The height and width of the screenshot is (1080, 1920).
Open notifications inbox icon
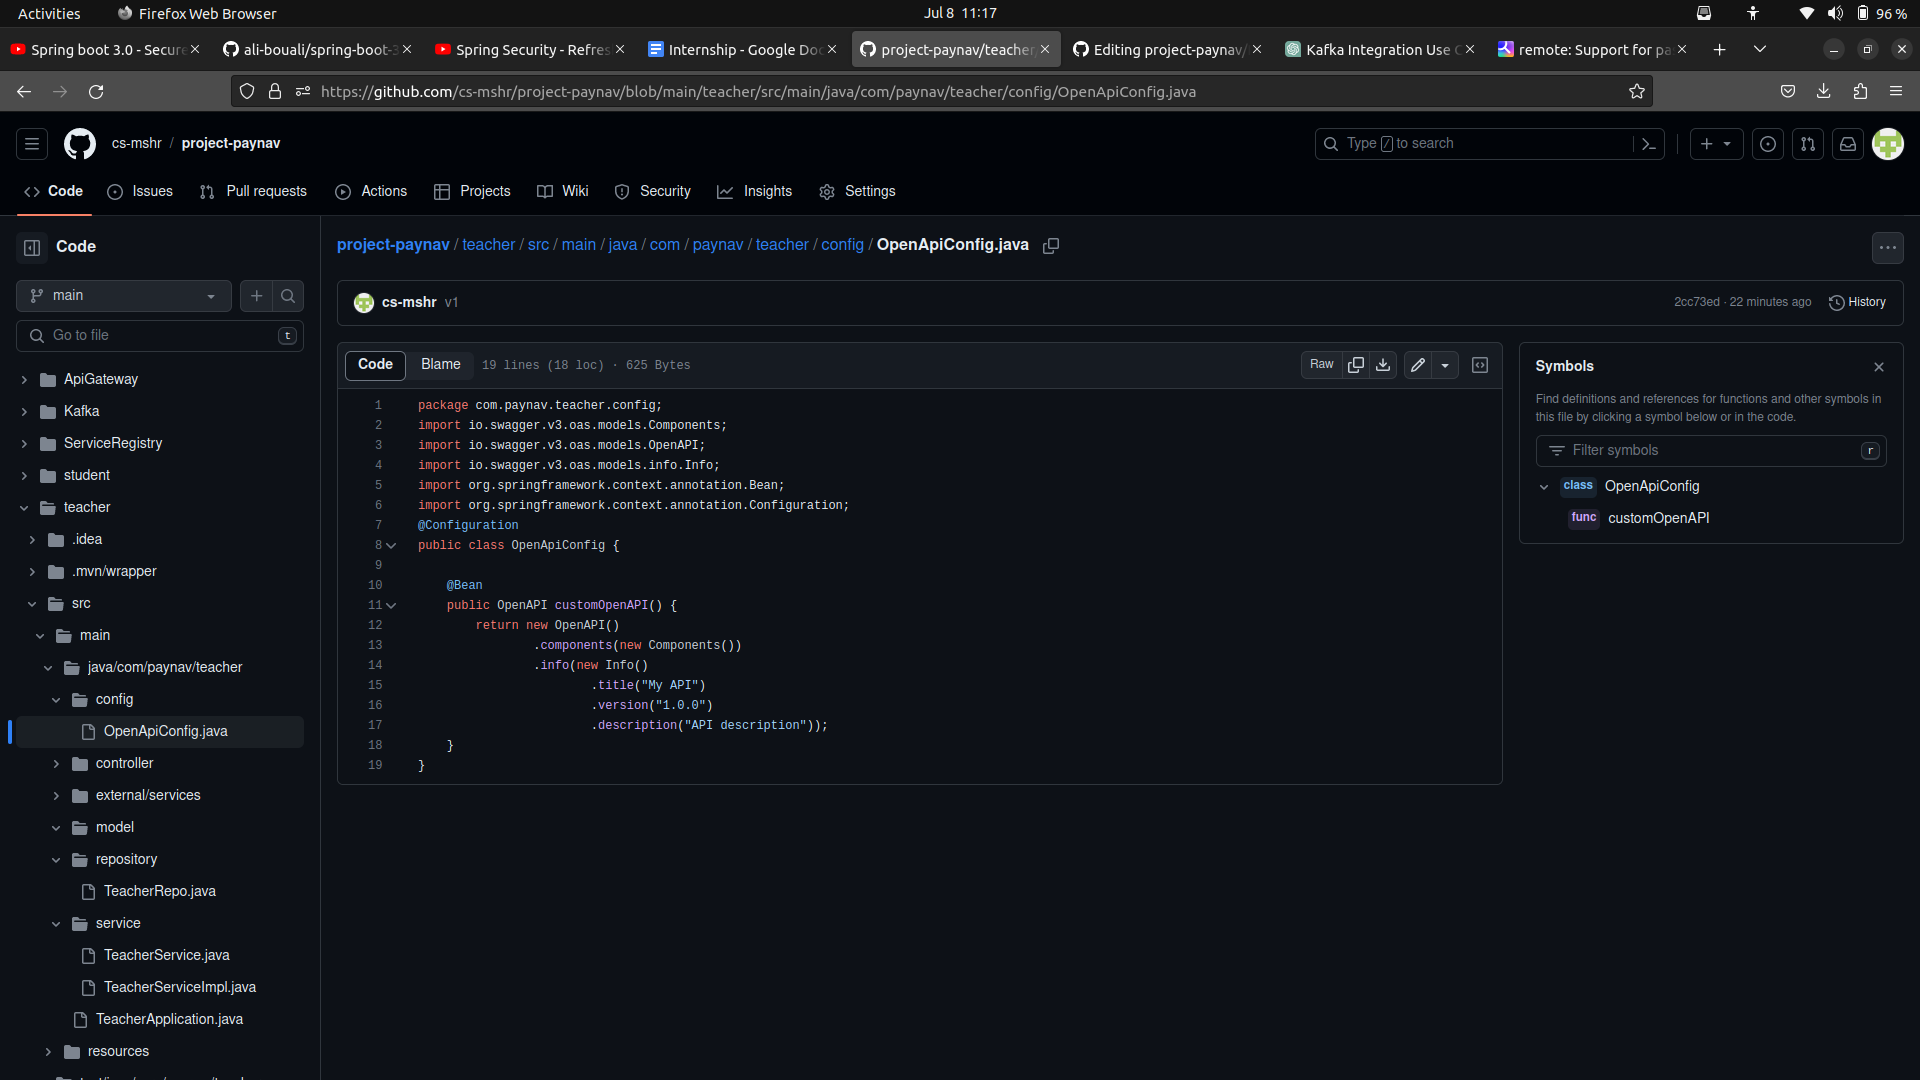(1847, 143)
